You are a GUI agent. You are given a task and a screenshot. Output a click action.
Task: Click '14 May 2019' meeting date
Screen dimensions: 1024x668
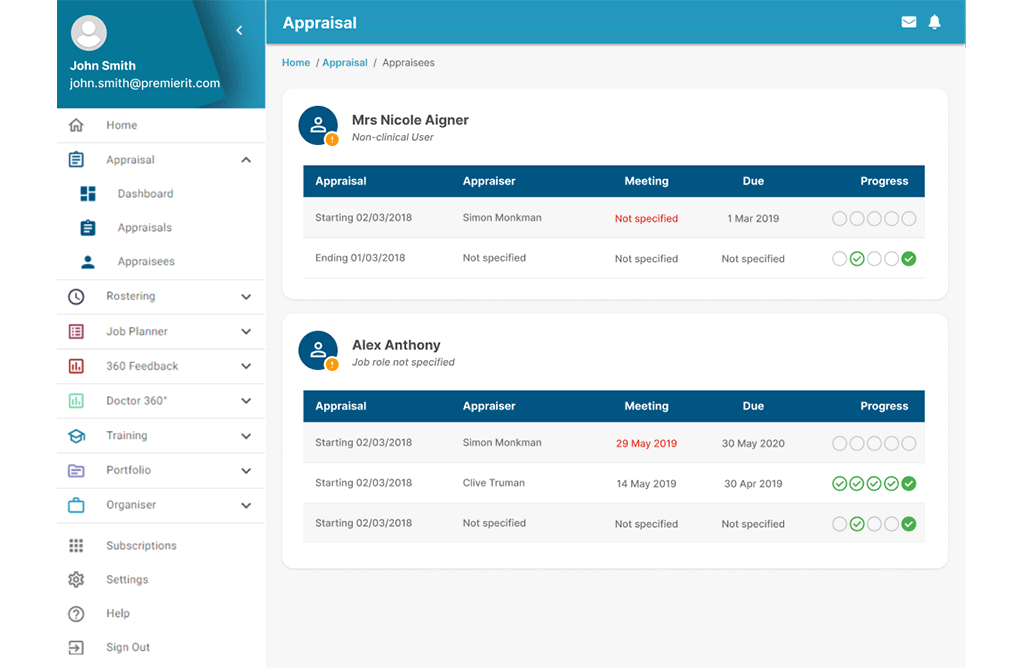pyautogui.click(x=646, y=484)
